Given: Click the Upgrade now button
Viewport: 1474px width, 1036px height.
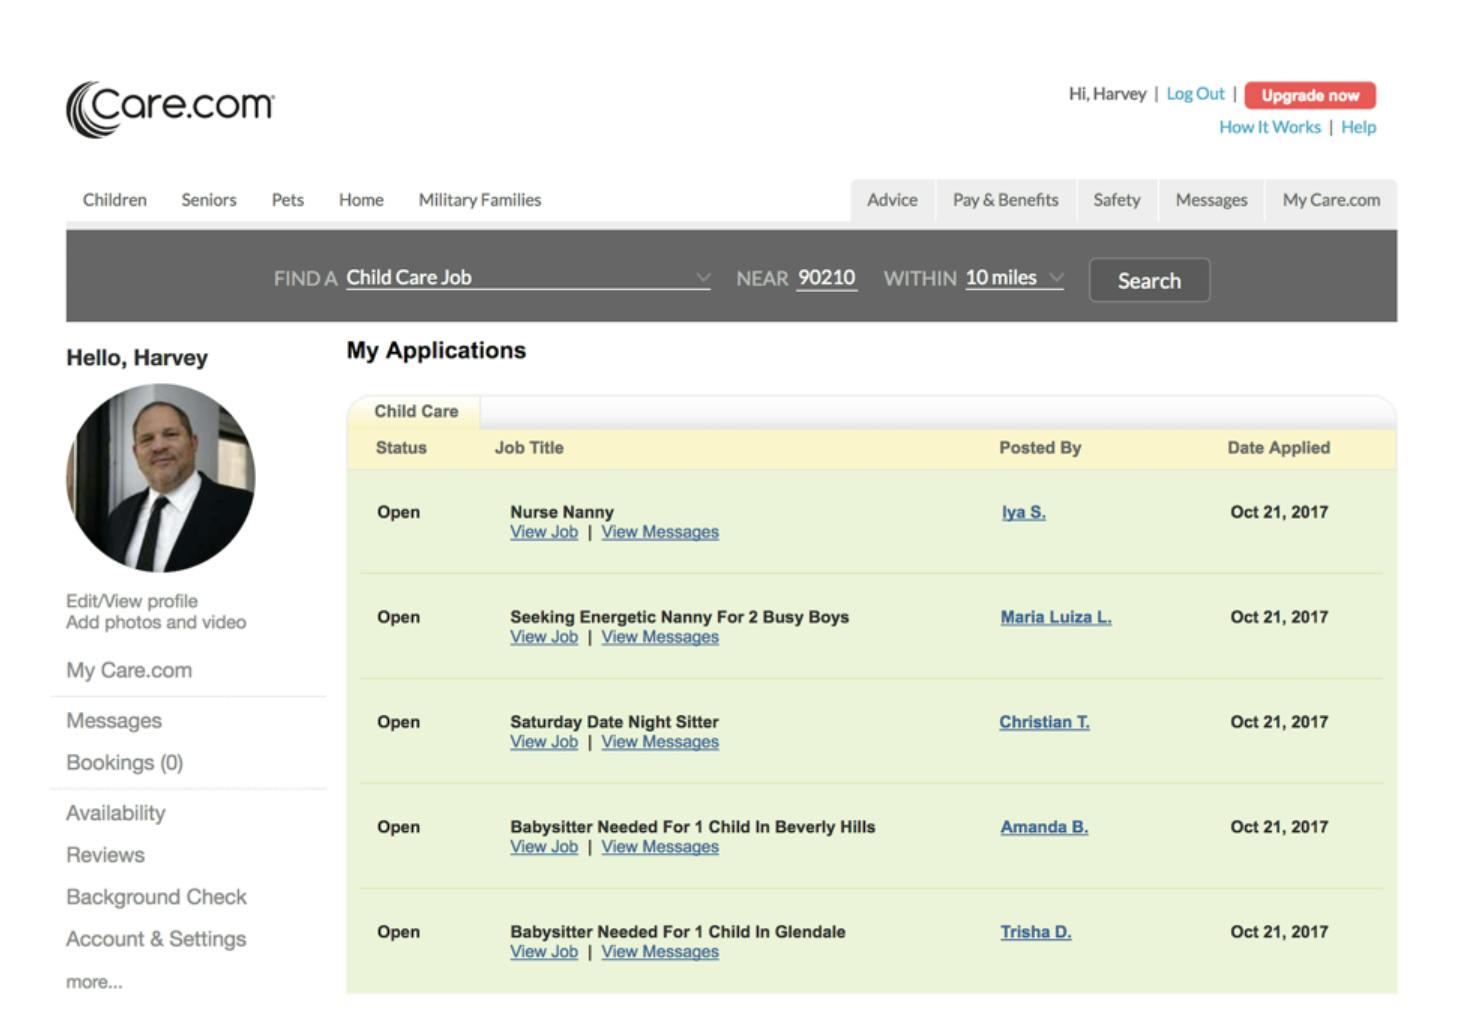Looking at the screenshot, I should coord(1309,95).
